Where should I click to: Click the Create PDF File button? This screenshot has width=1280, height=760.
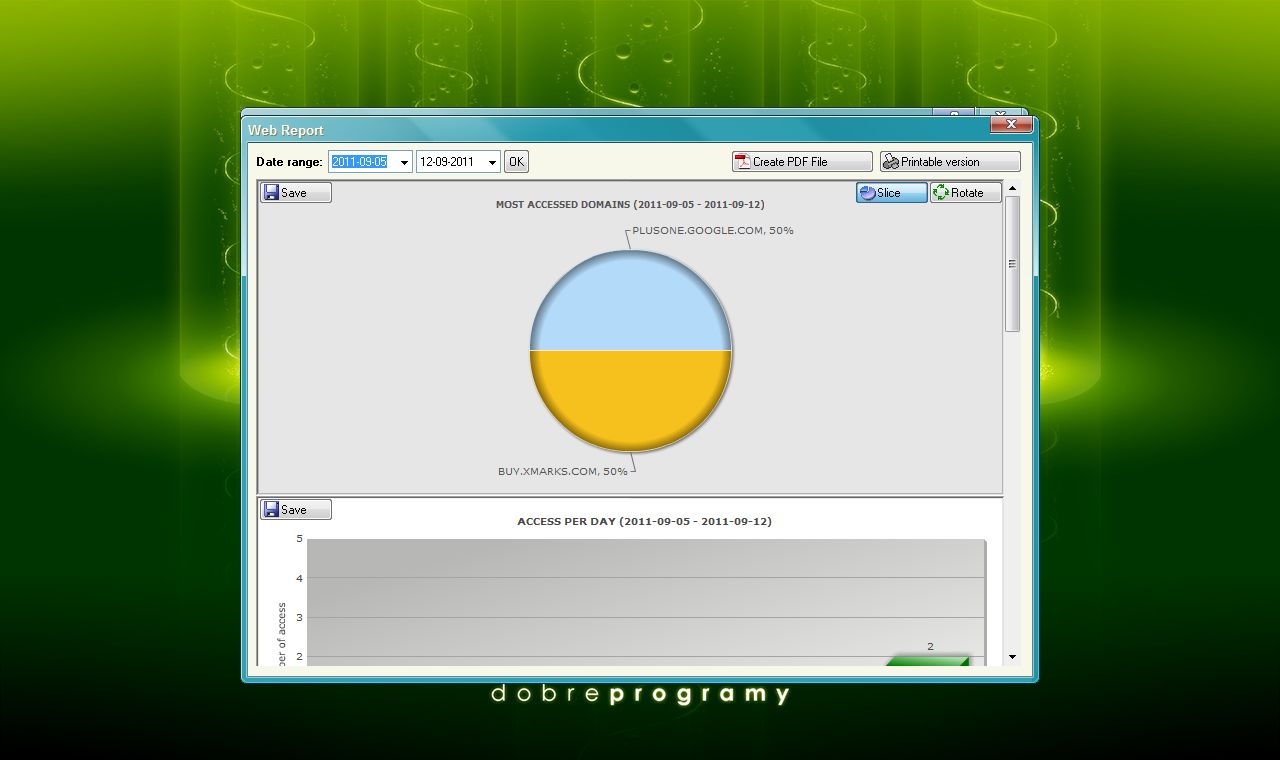pyautogui.click(x=802, y=162)
